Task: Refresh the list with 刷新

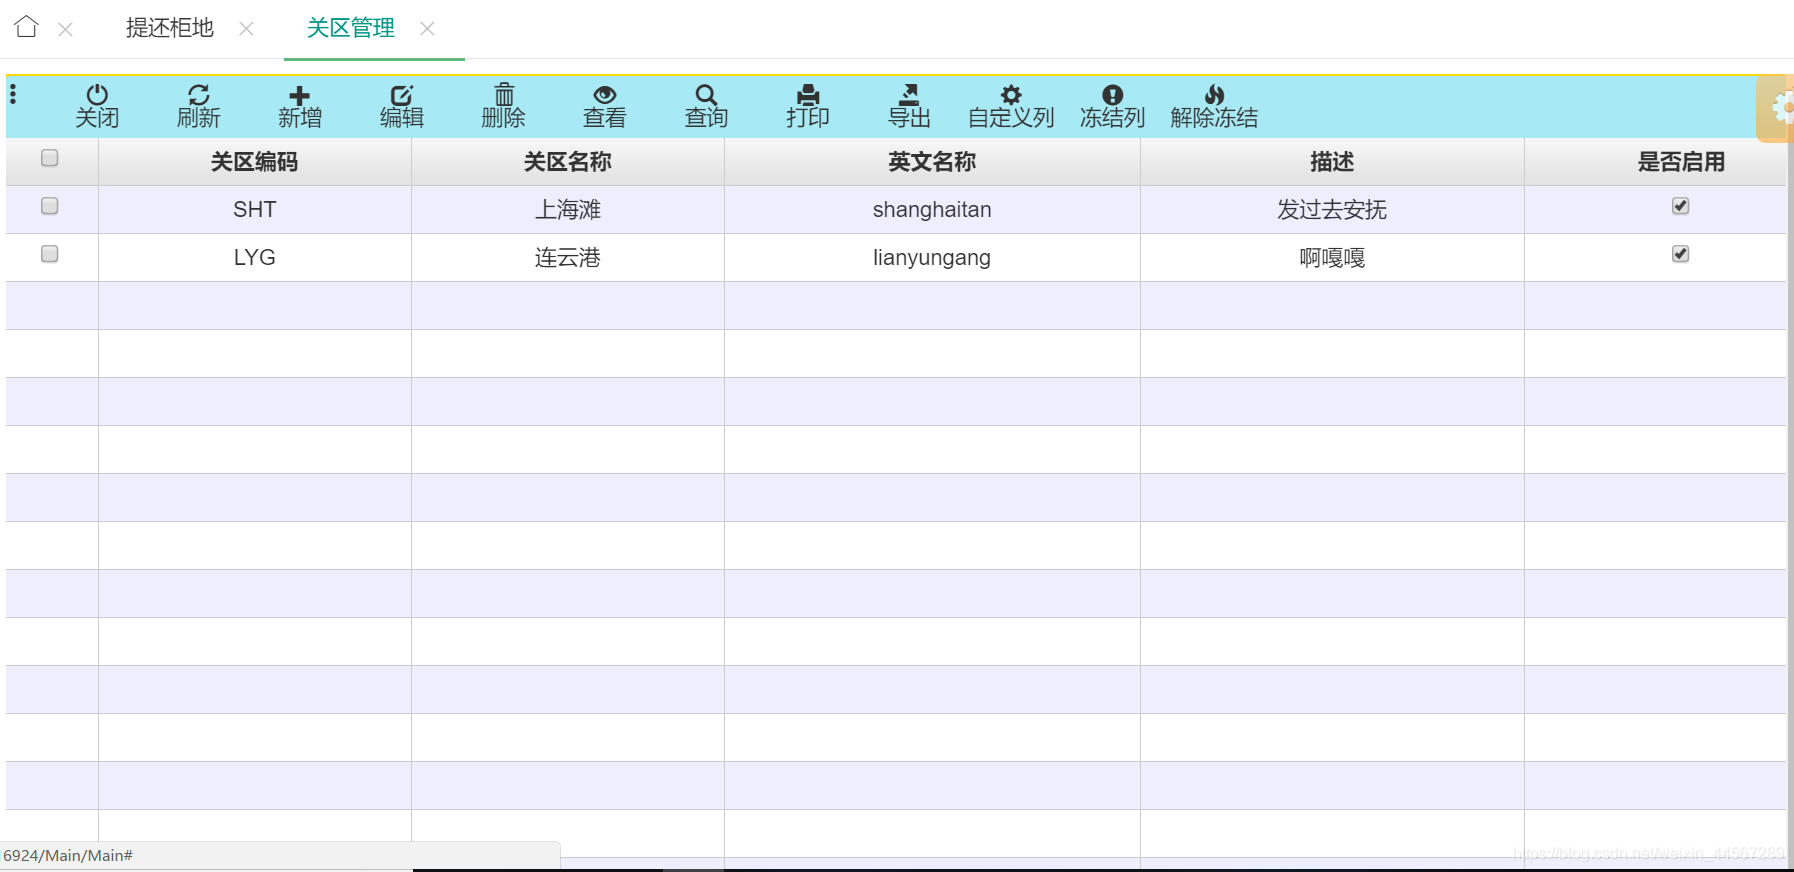Action: (199, 106)
